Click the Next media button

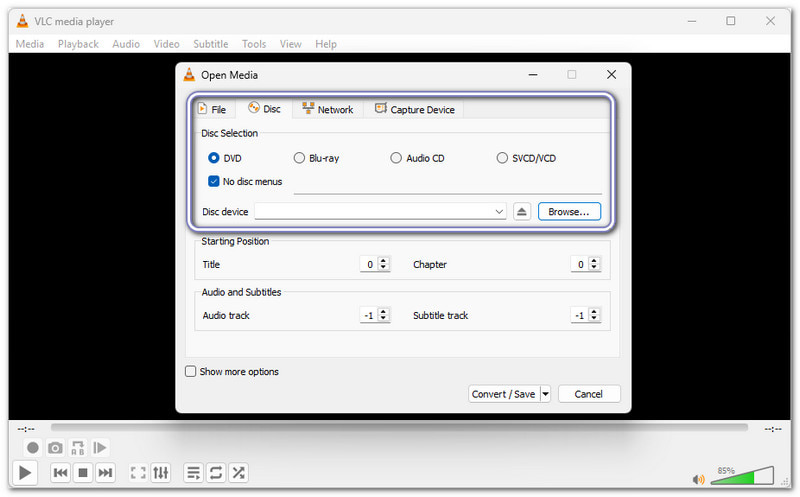tap(105, 473)
